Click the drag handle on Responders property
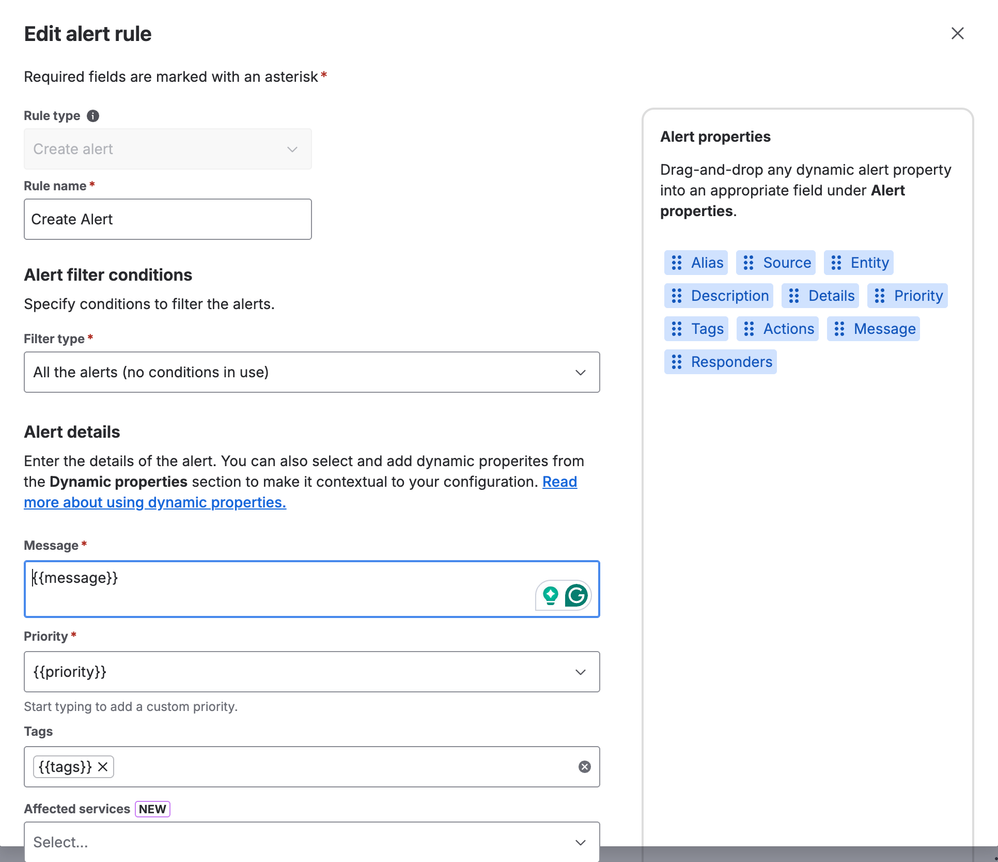 677,361
